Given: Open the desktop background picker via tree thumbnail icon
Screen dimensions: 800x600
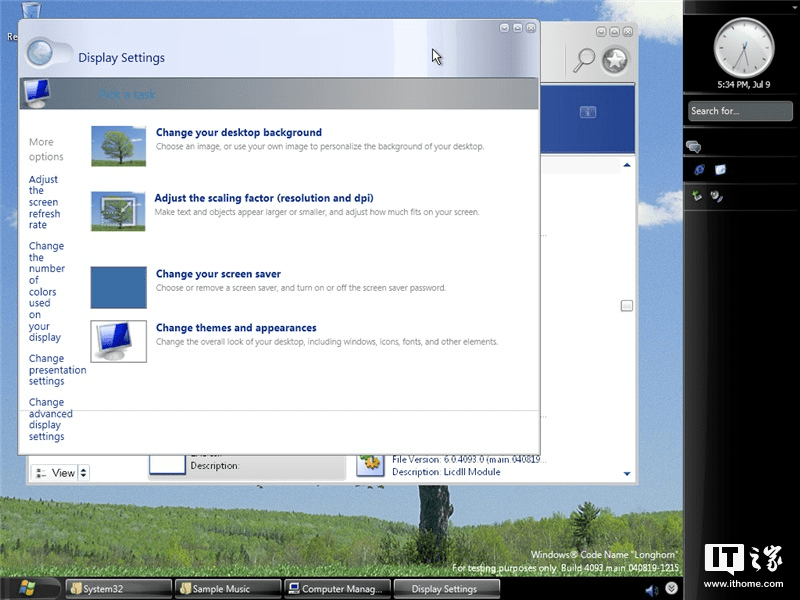Looking at the screenshot, I should pyautogui.click(x=118, y=146).
